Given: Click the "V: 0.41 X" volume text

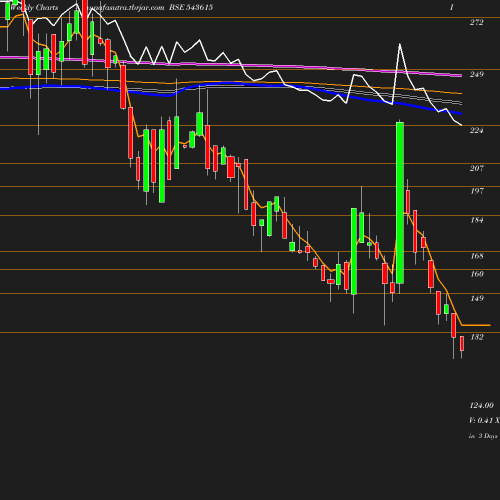Looking at the screenshot, I should [x=484, y=421].
